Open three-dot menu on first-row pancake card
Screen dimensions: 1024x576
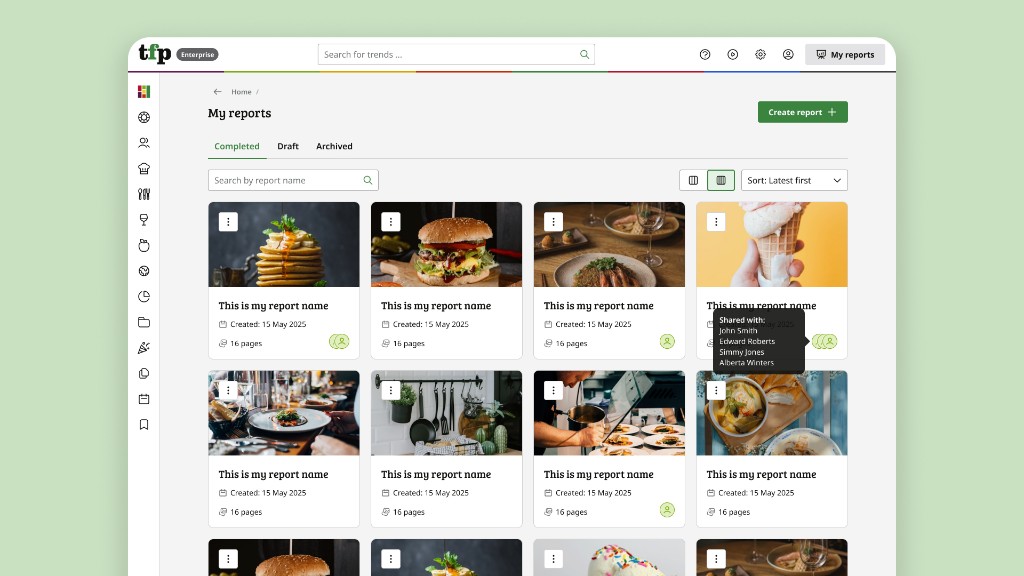pos(228,222)
